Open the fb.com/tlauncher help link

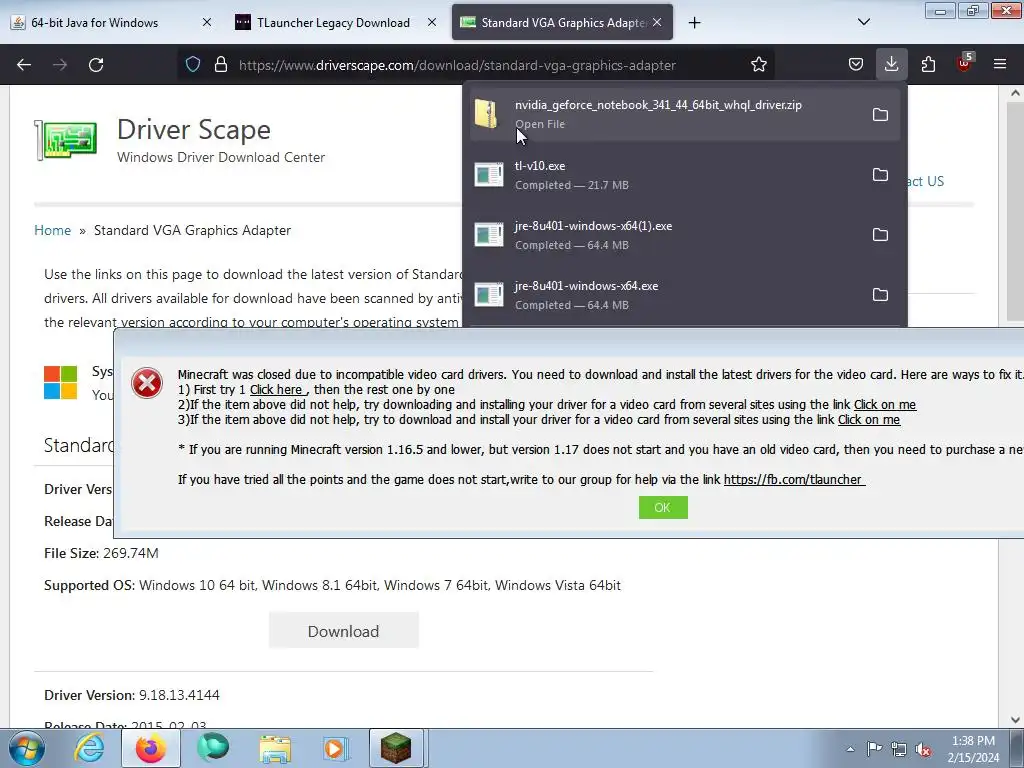tap(794, 480)
